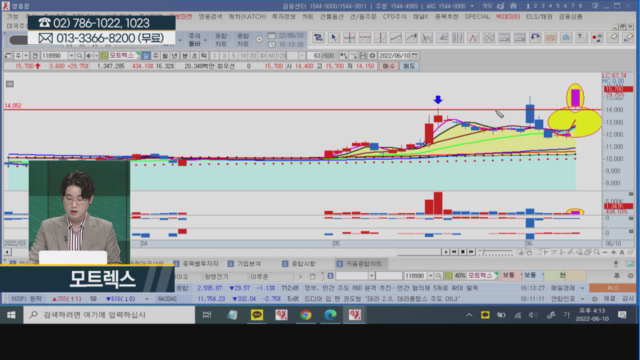Open chart settings gear beside date field
Viewport: 640px width, 360px height.
[372, 56]
